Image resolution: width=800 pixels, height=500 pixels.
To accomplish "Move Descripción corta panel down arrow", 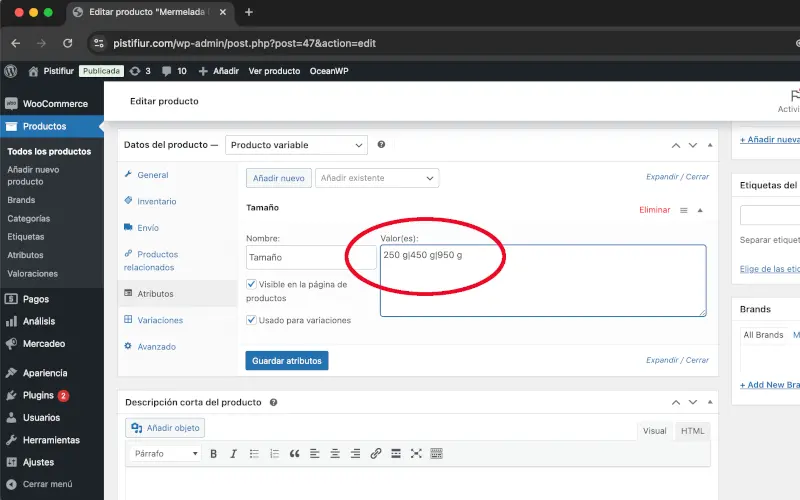I will [692, 403].
